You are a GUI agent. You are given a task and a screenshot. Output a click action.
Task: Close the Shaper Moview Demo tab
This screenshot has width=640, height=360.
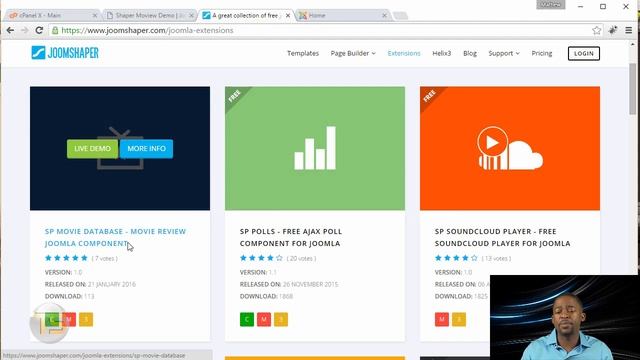coord(191,16)
